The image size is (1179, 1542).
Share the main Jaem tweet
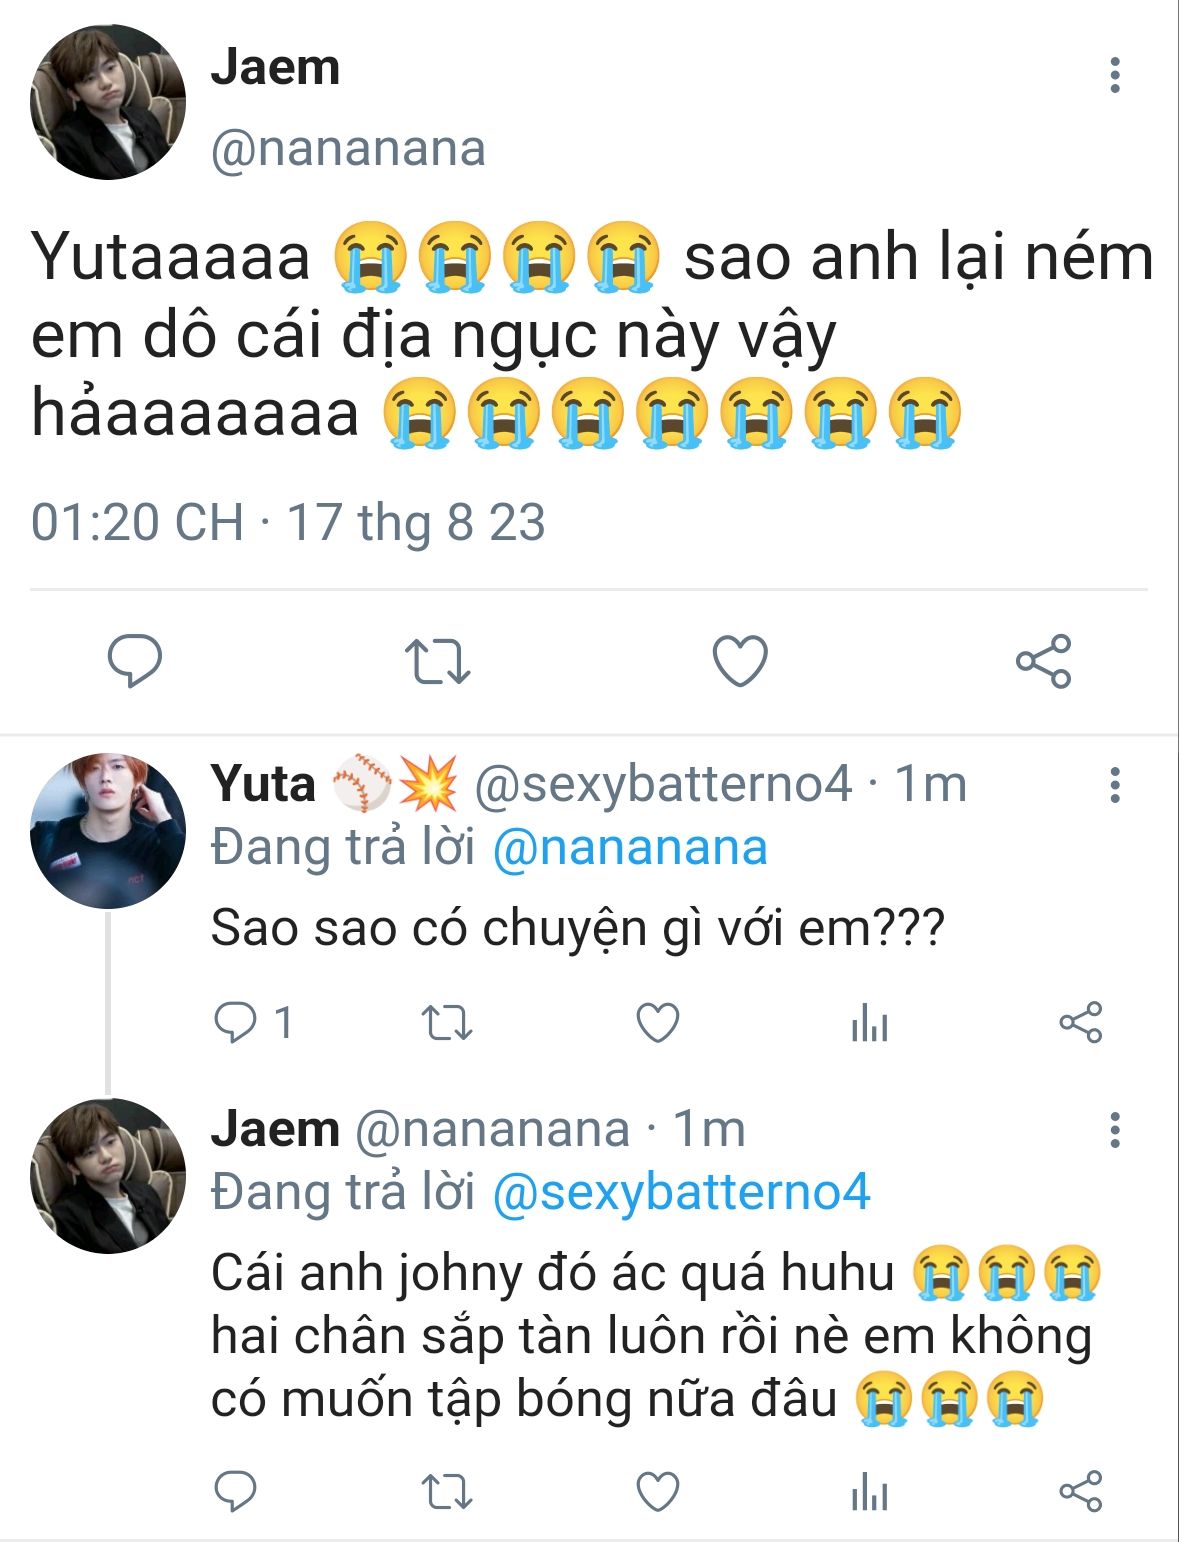coord(1043,661)
